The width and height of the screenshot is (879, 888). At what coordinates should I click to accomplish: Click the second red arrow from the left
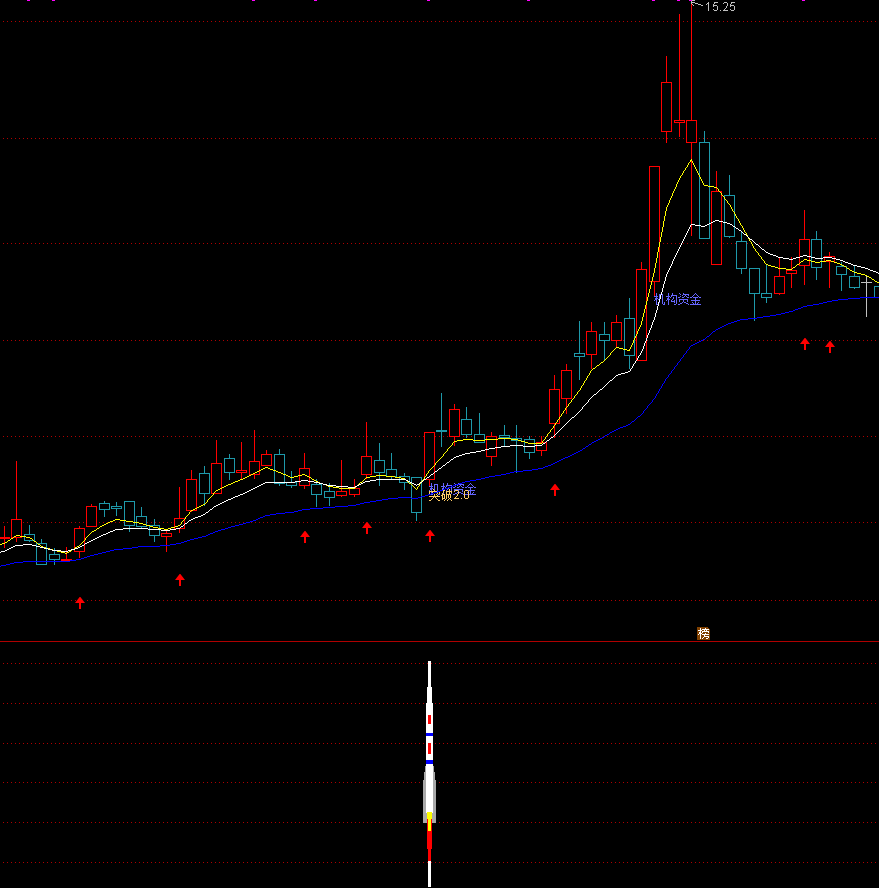180,579
